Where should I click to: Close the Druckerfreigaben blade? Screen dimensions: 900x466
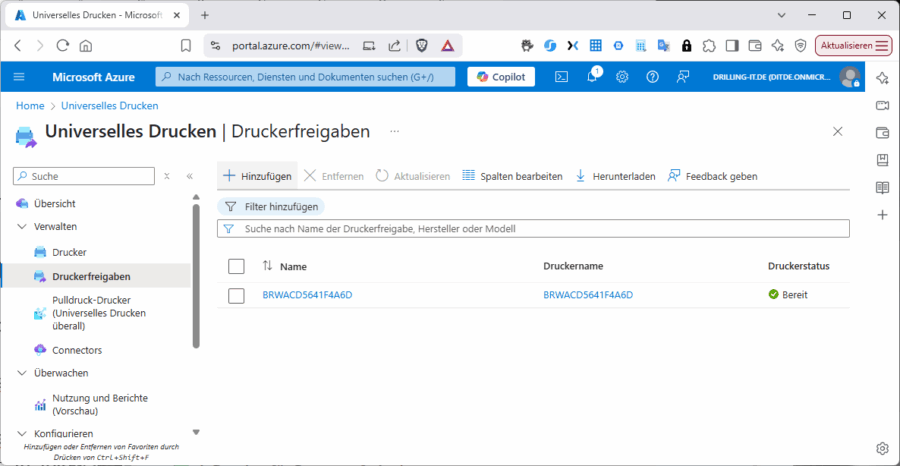[x=837, y=131]
